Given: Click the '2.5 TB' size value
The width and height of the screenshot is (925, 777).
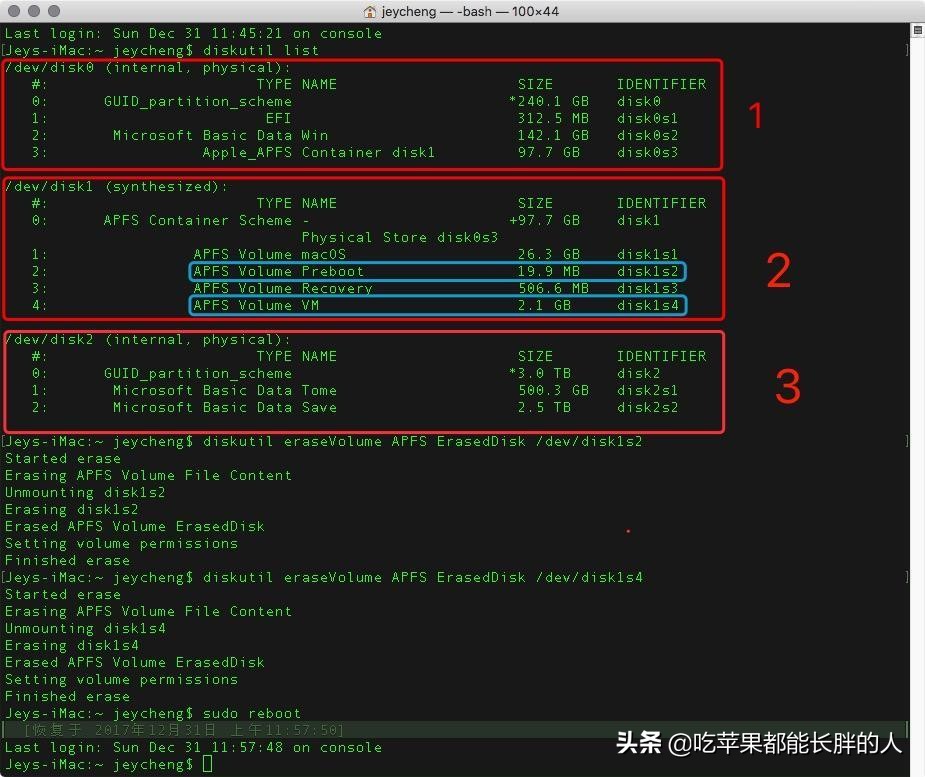Looking at the screenshot, I should (x=544, y=408).
